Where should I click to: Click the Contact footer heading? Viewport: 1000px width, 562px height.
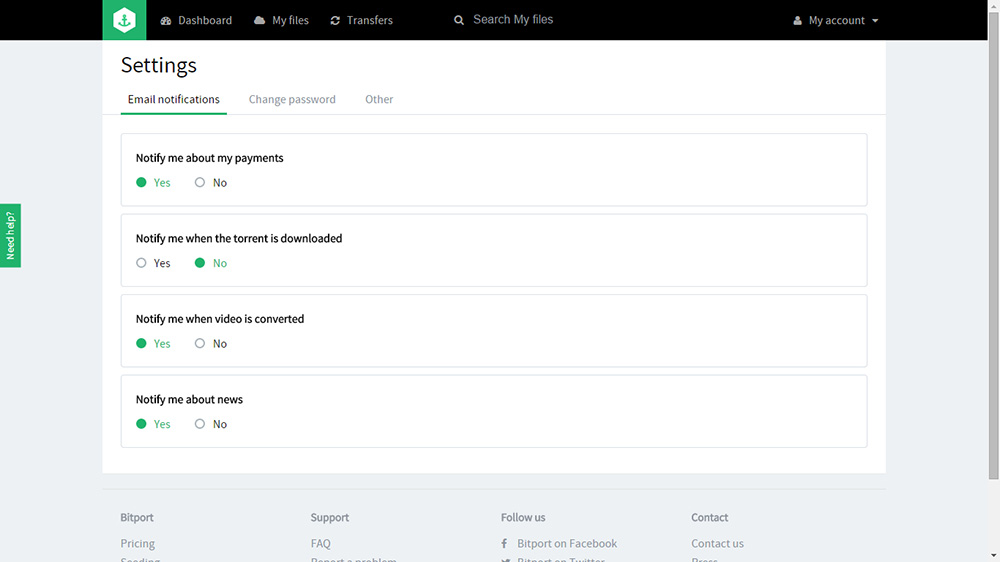click(x=710, y=517)
